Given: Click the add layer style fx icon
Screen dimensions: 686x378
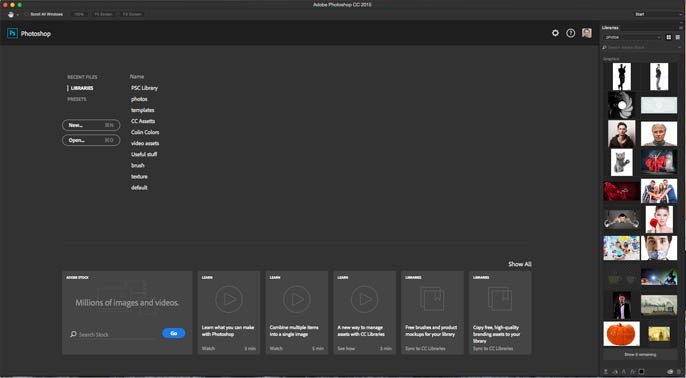Looking at the screenshot, I should point(632,371).
